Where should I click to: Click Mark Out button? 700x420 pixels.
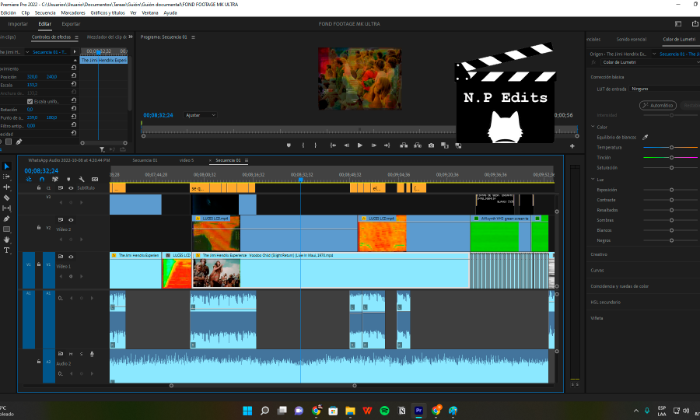[316, 146]
